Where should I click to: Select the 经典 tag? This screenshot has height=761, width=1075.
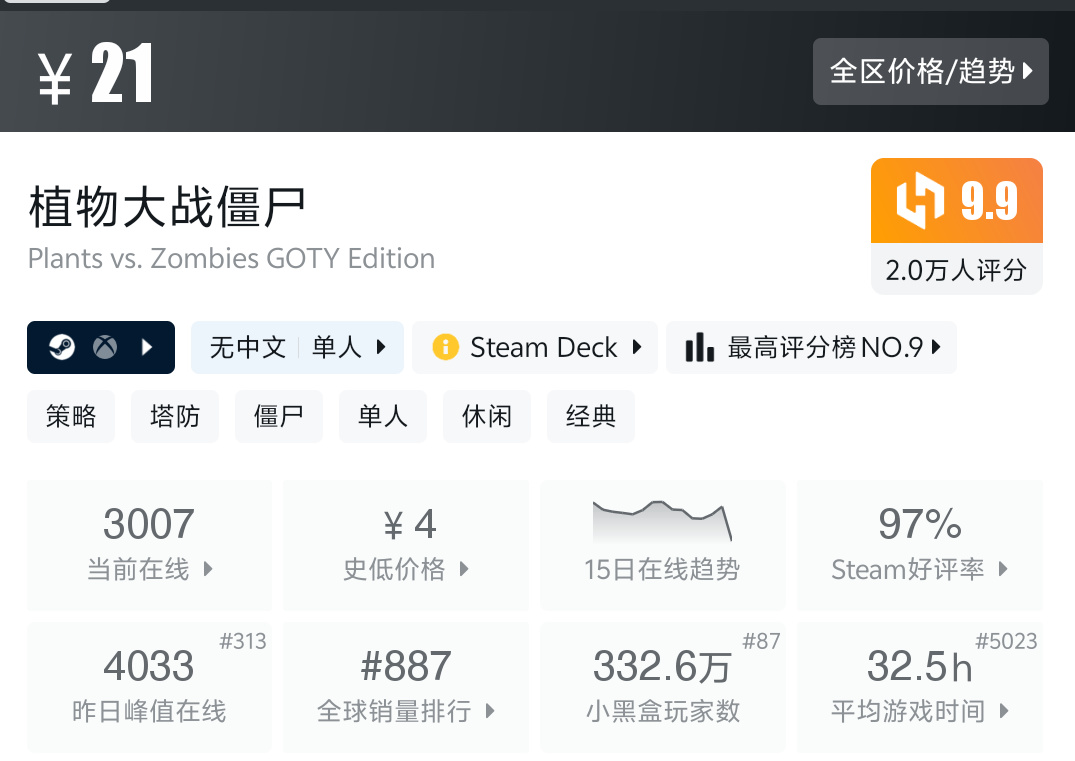[x=590, y=416]
